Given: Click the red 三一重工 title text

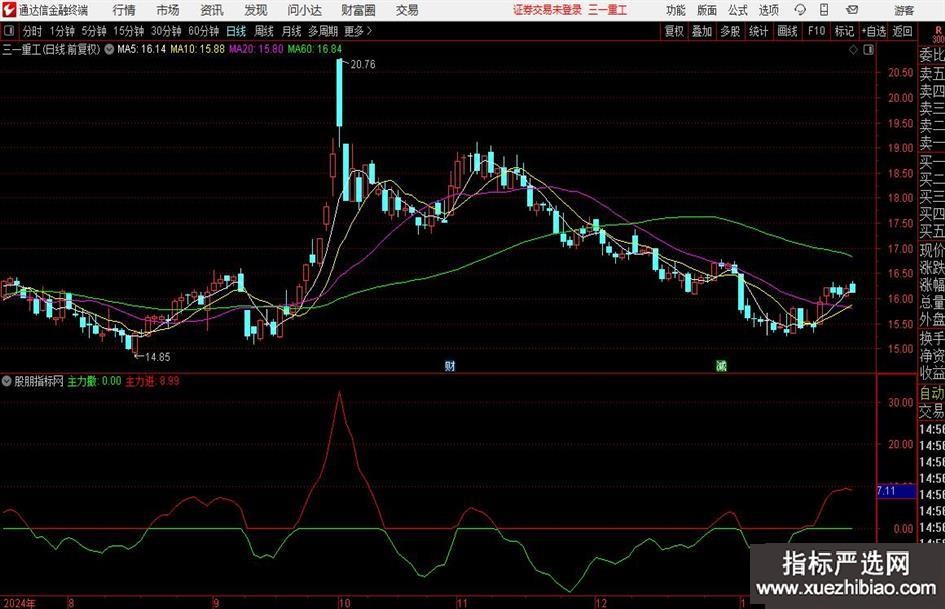Looking at the screenshot, I should click(x=608, y=10).
